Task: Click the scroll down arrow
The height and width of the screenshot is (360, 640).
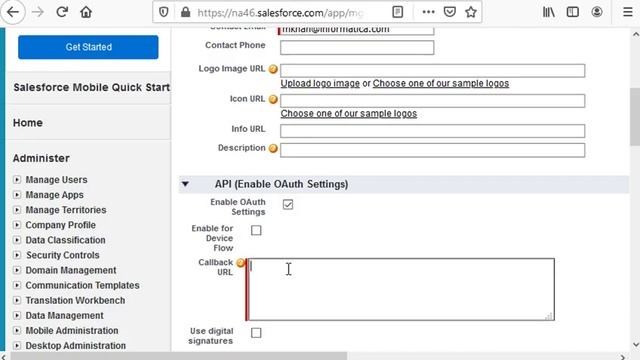Action: point(636,345)
